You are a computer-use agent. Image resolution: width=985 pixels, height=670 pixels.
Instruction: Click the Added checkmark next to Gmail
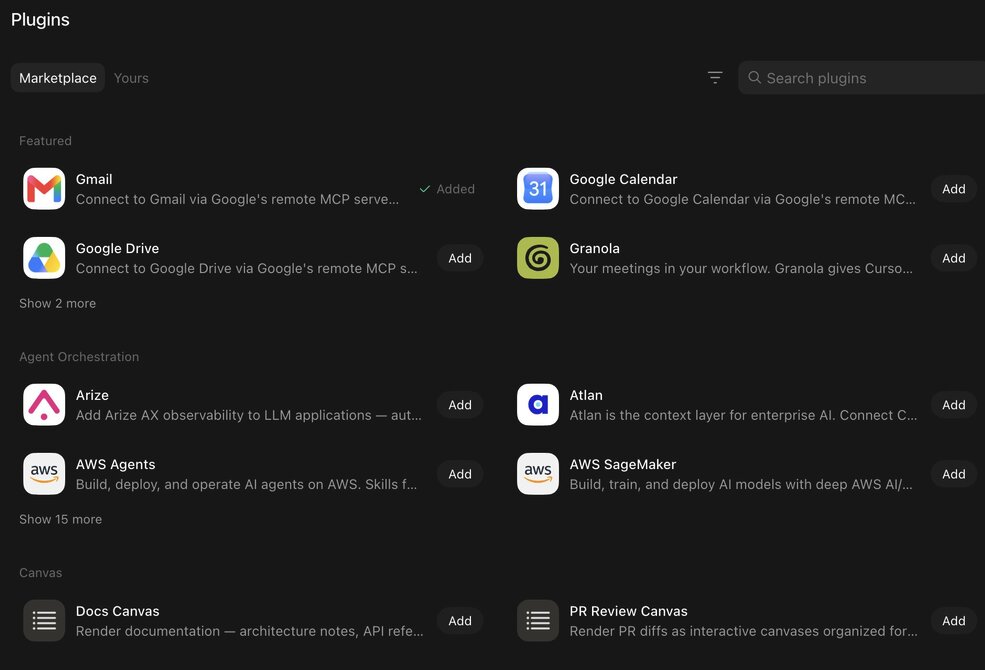(425, 188)
